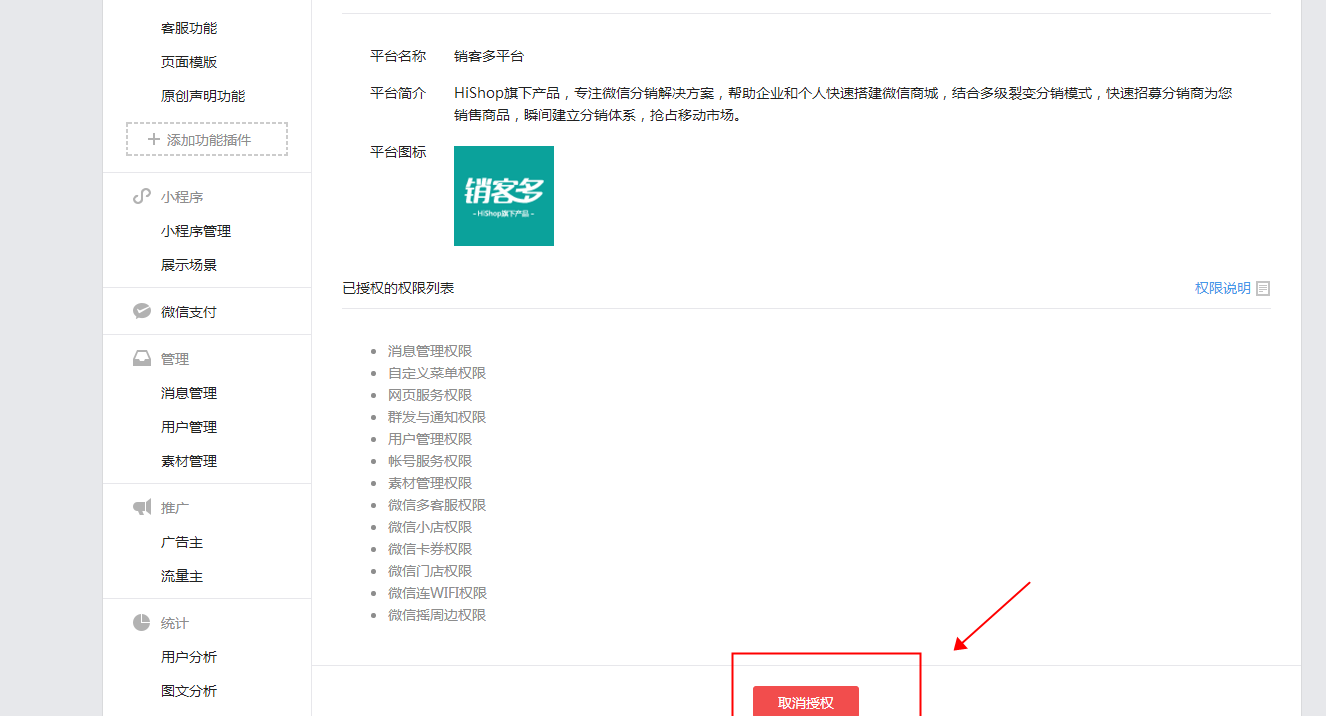Click the 微信支付 chat bubble icon
The image size is (1326, 716).
coord(142,311)
